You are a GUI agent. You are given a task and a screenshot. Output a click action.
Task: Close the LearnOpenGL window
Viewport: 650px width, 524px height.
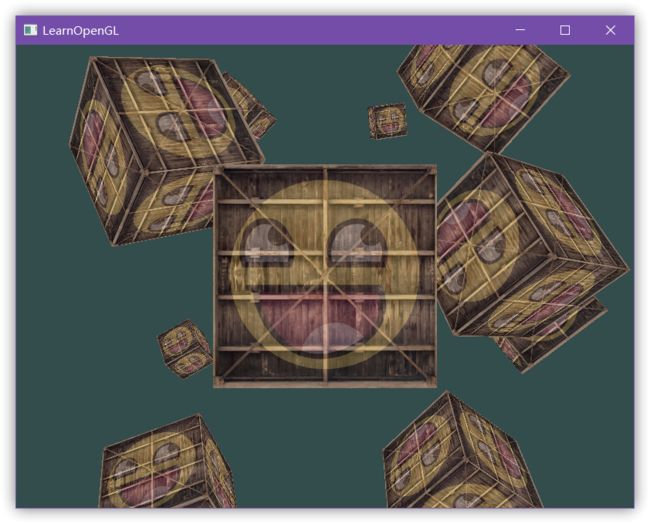click(x=610, y=30)
